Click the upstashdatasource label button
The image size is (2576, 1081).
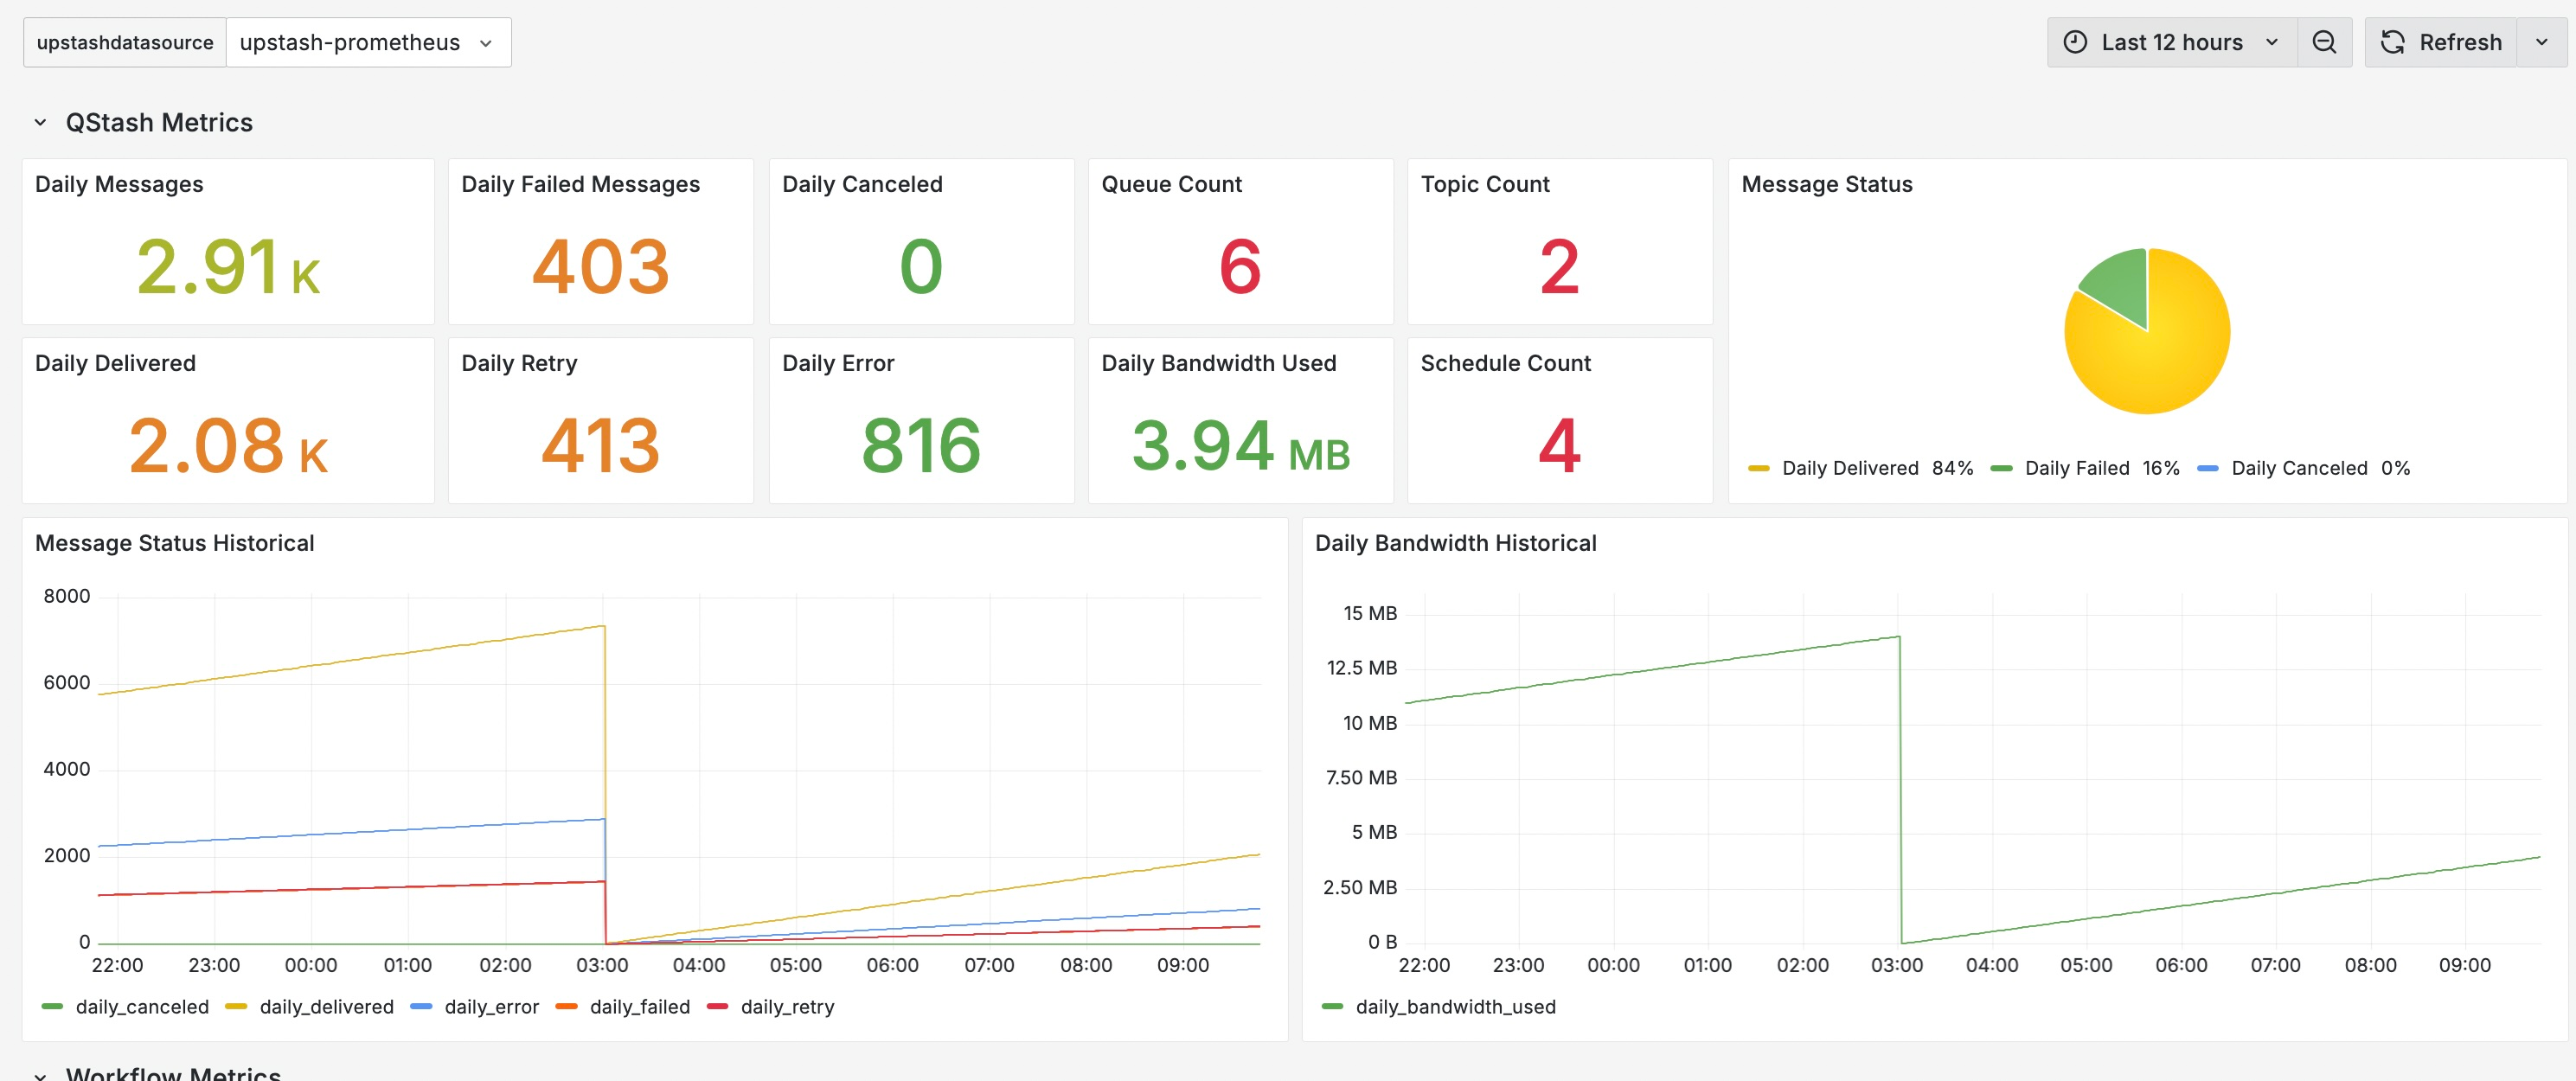(124, 42)
